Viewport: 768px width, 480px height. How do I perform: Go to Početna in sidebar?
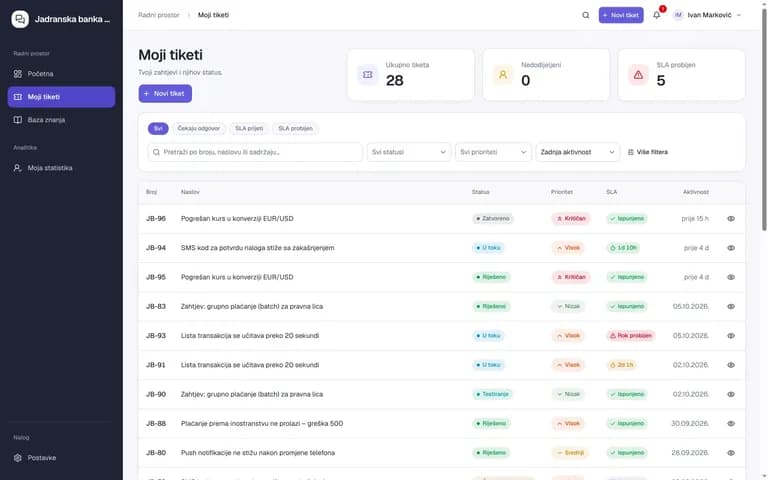point(61,74)
